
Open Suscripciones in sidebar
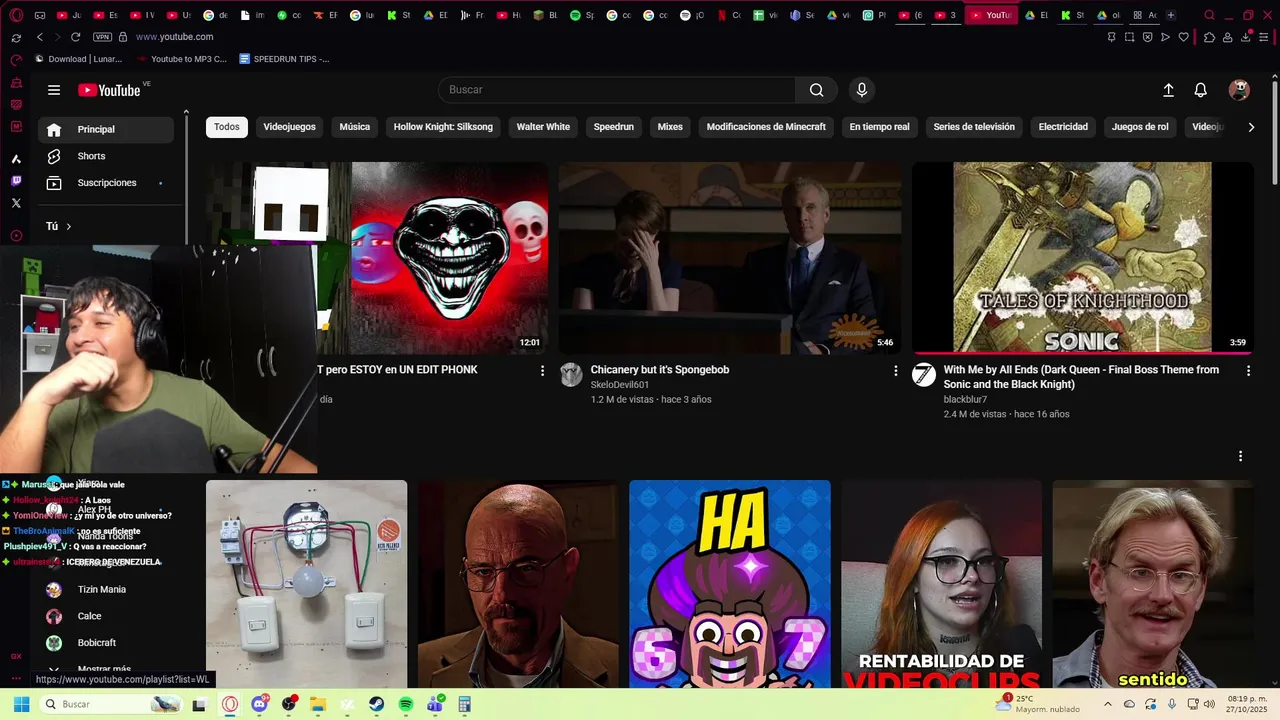coord(106,183)
